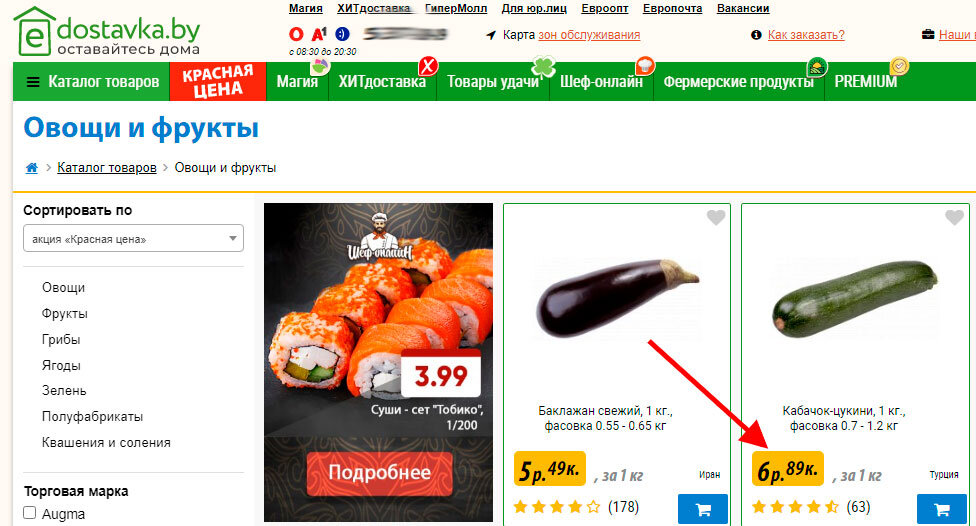
Task: Open Фермерские продукты menu item
Action: [738, 82]
